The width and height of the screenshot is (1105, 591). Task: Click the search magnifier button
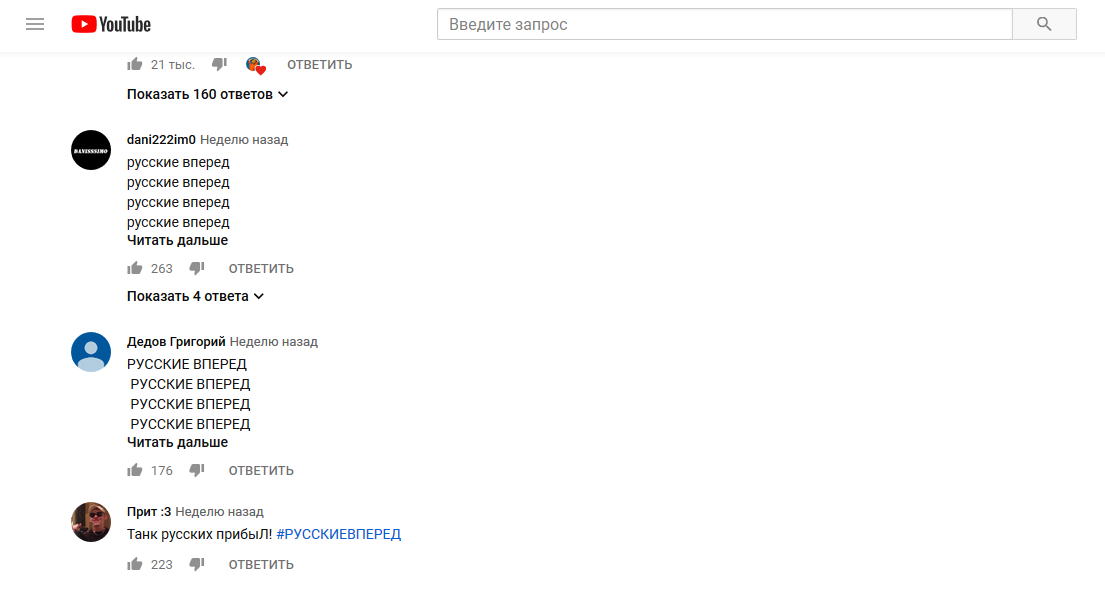pos(1044,25)
